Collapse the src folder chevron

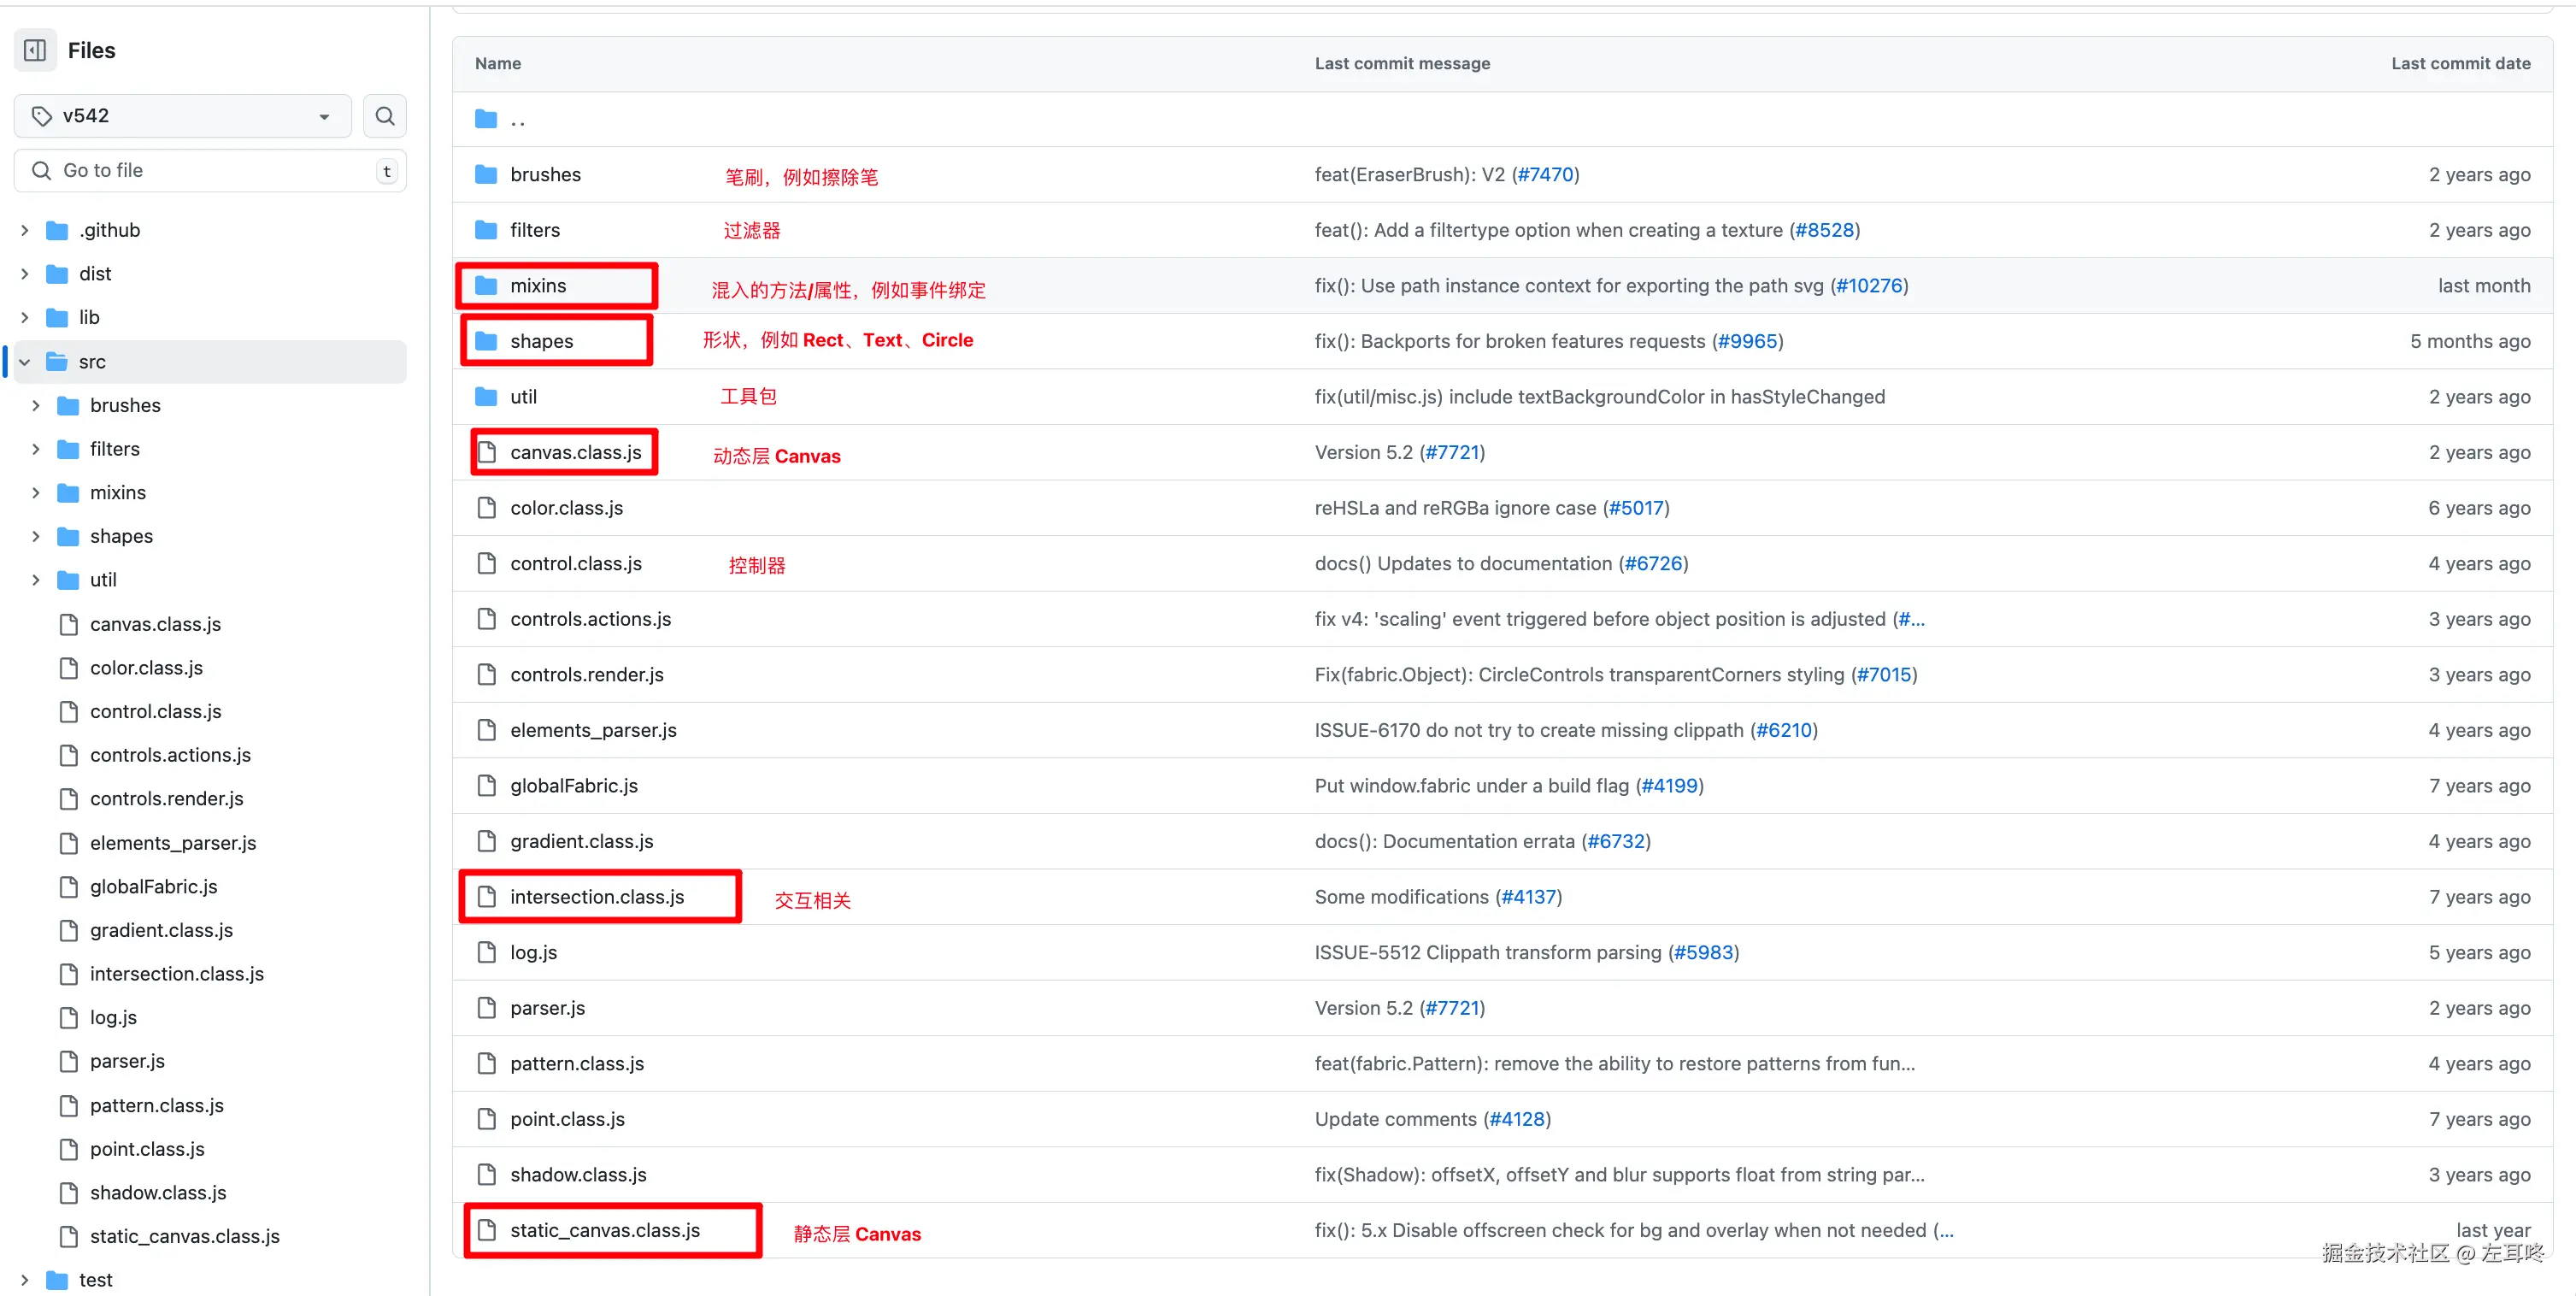tap(25, 362)
